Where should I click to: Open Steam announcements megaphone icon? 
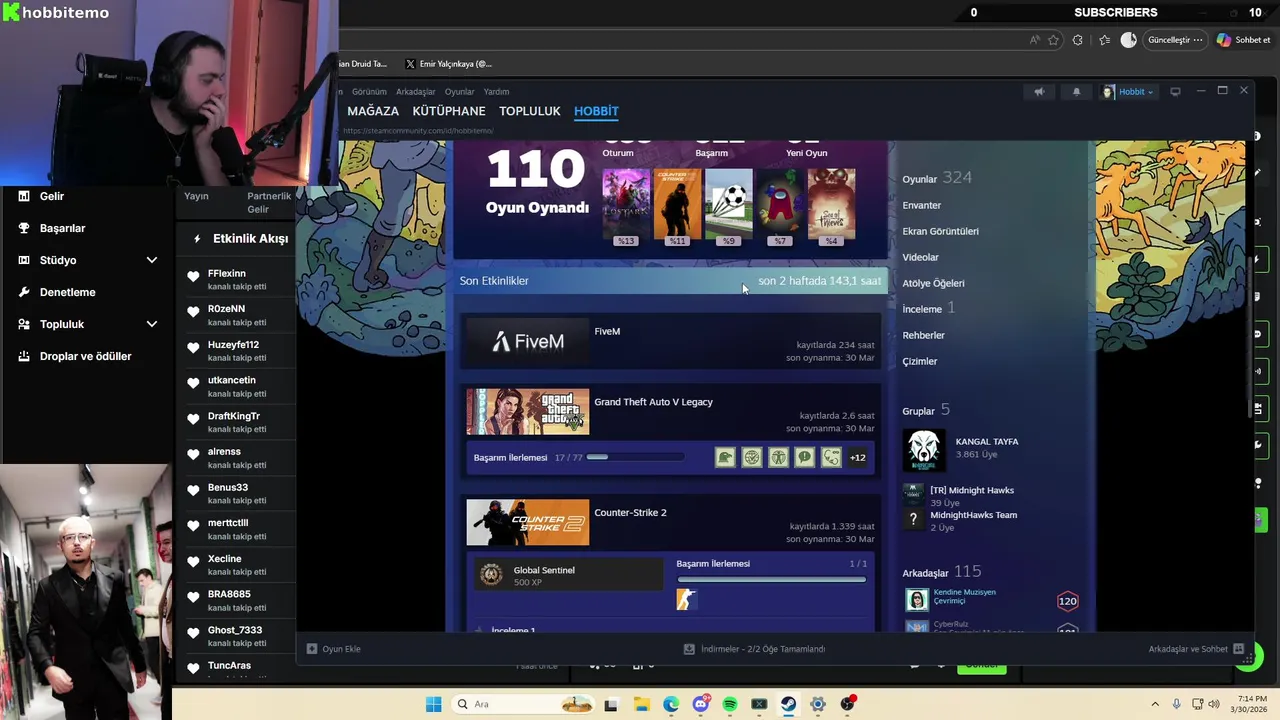[1039, 91]
